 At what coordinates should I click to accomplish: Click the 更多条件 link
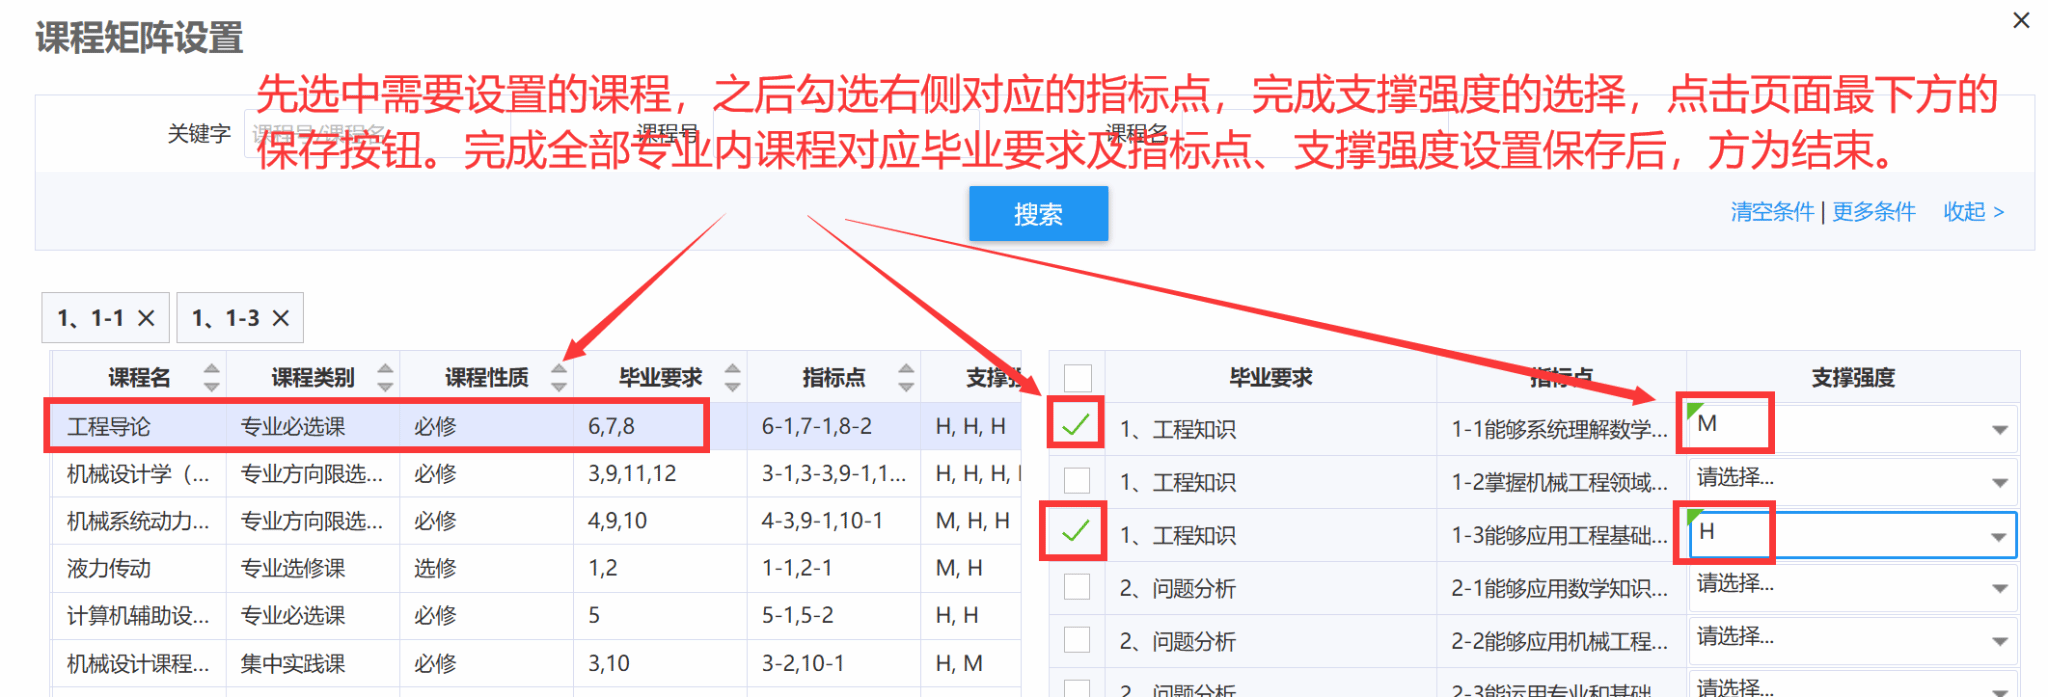point(1873,212)
